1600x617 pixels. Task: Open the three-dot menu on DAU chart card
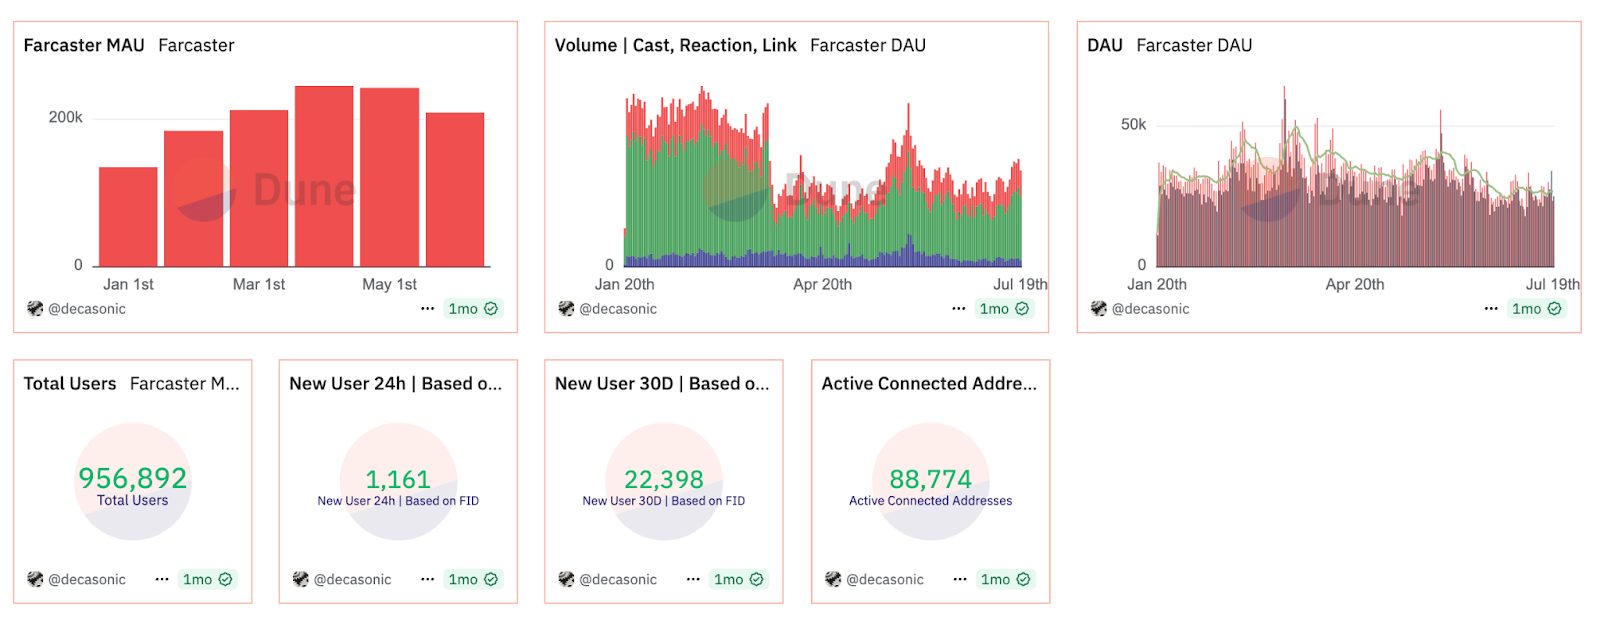pyautogui.click(x=1490, y=309)
